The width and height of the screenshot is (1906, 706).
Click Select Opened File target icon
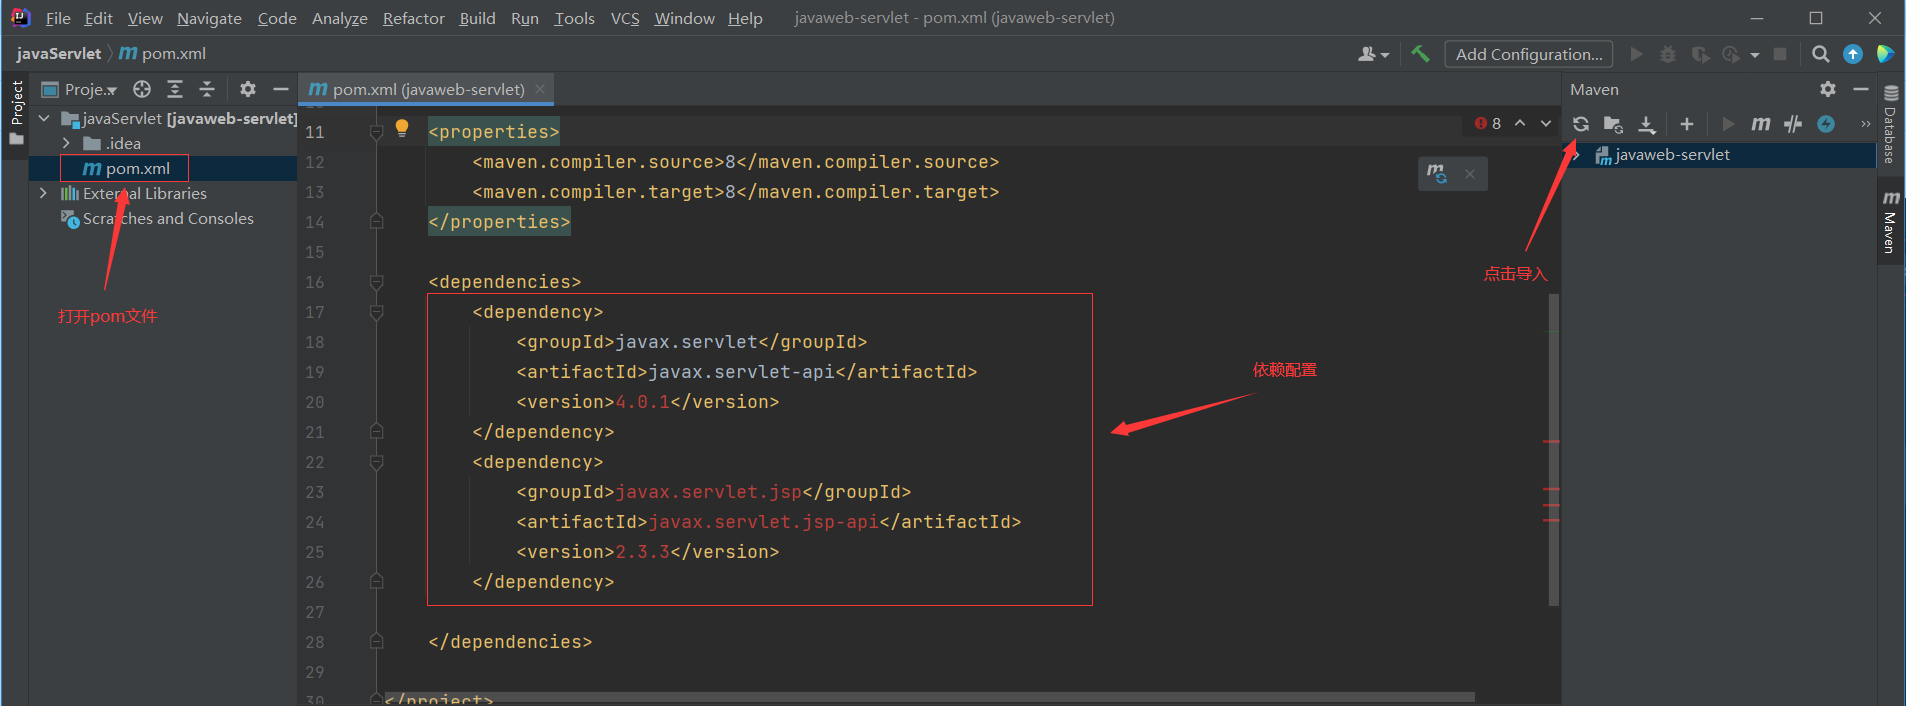point(142,89)
